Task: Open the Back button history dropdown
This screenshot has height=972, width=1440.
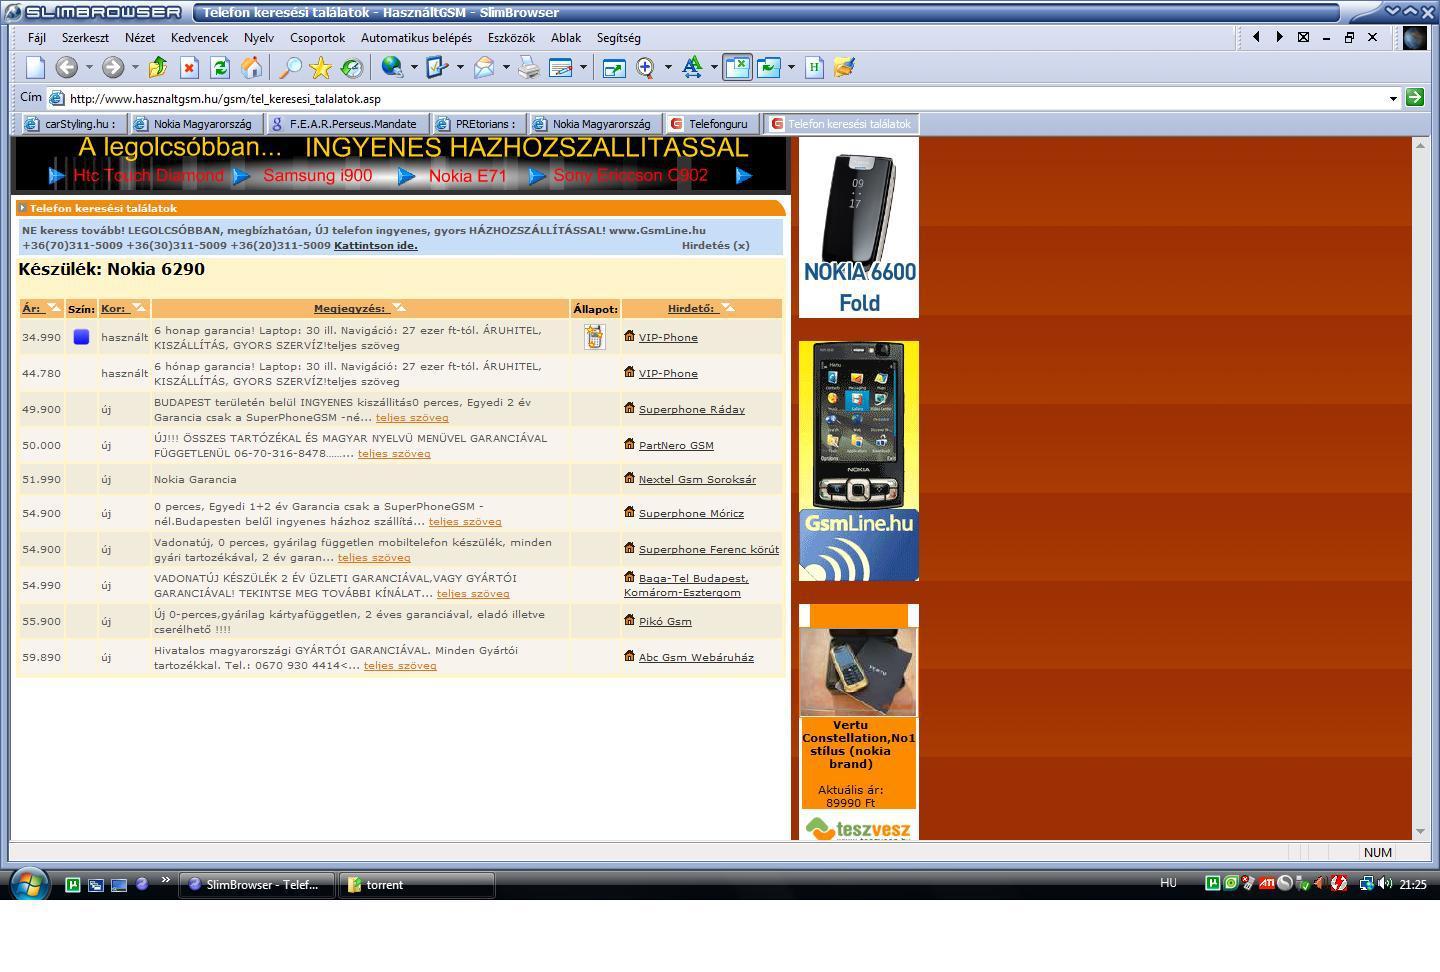Action: coord(89,67)
